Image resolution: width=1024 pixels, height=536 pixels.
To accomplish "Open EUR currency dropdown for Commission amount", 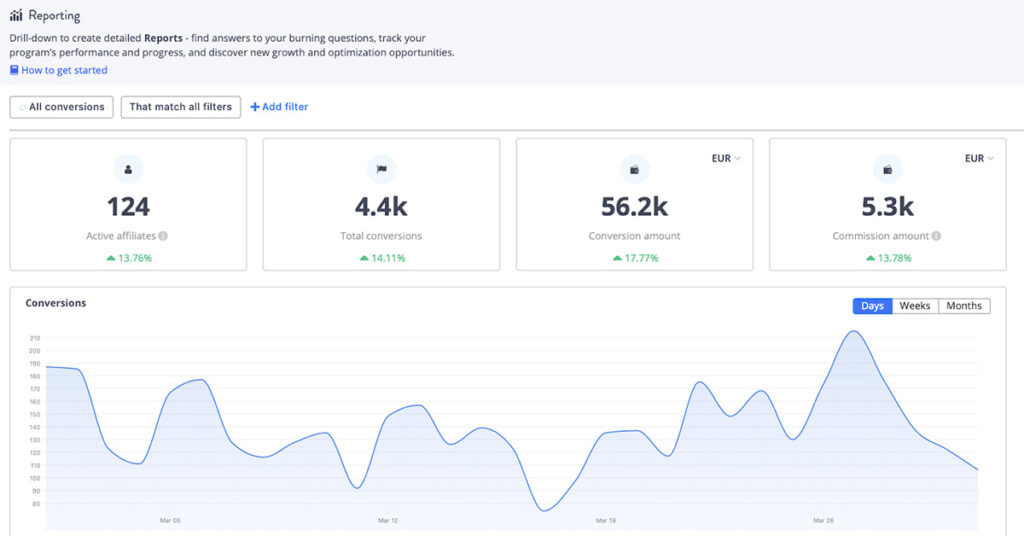I will click(x=980, y=159).
